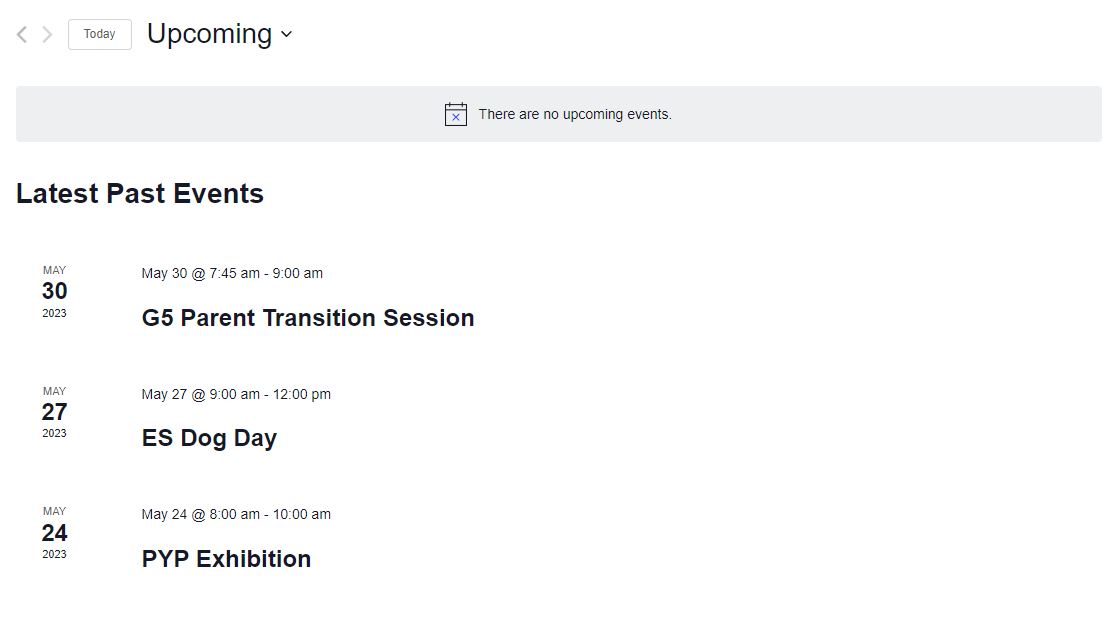The image size is (1118, 633).
Task: Click the 2023 year below day 24
Action: click(54, 554)
